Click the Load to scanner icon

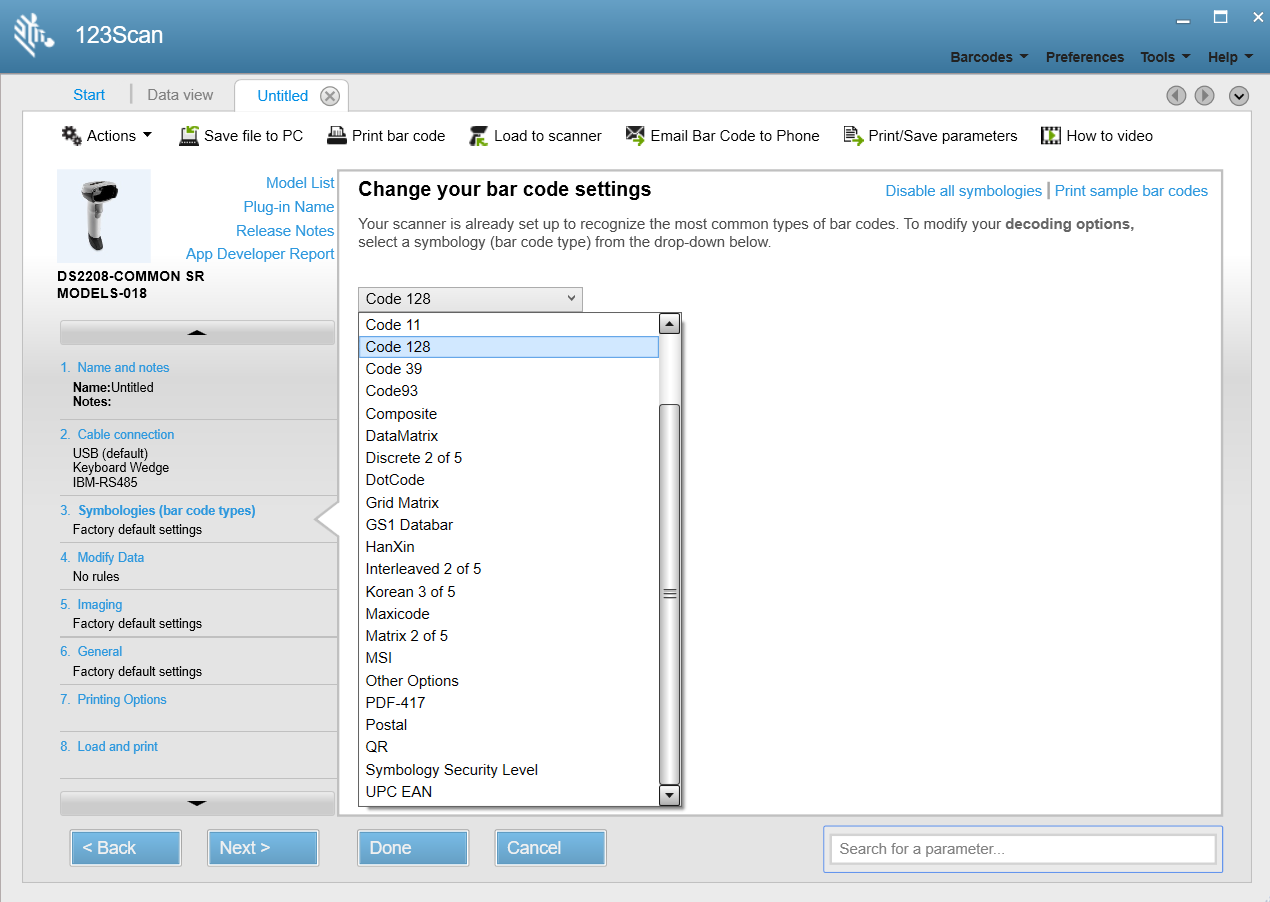click(479, 136)
